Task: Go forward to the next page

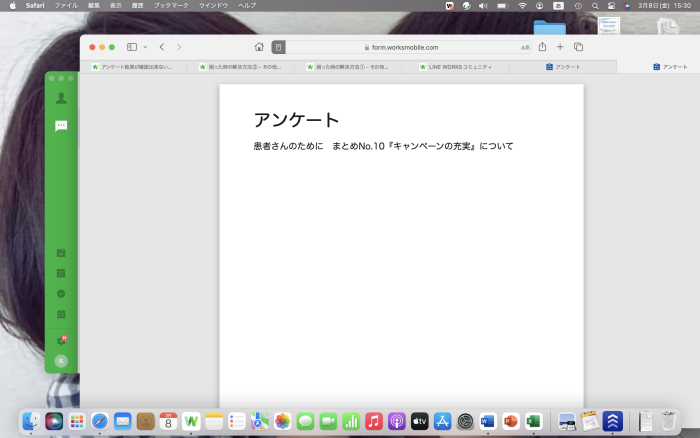Action: tap(179, 47)
